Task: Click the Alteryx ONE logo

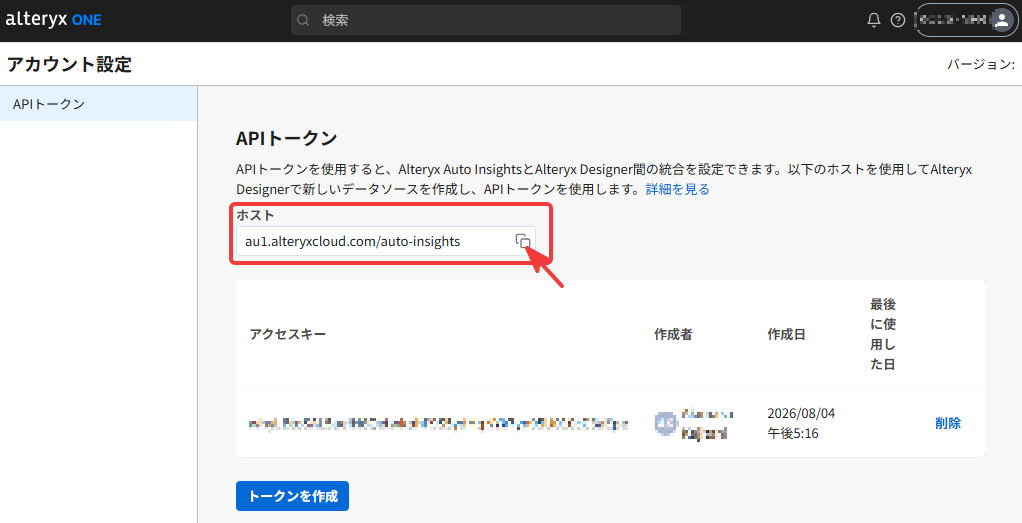Action: (53, 20)
